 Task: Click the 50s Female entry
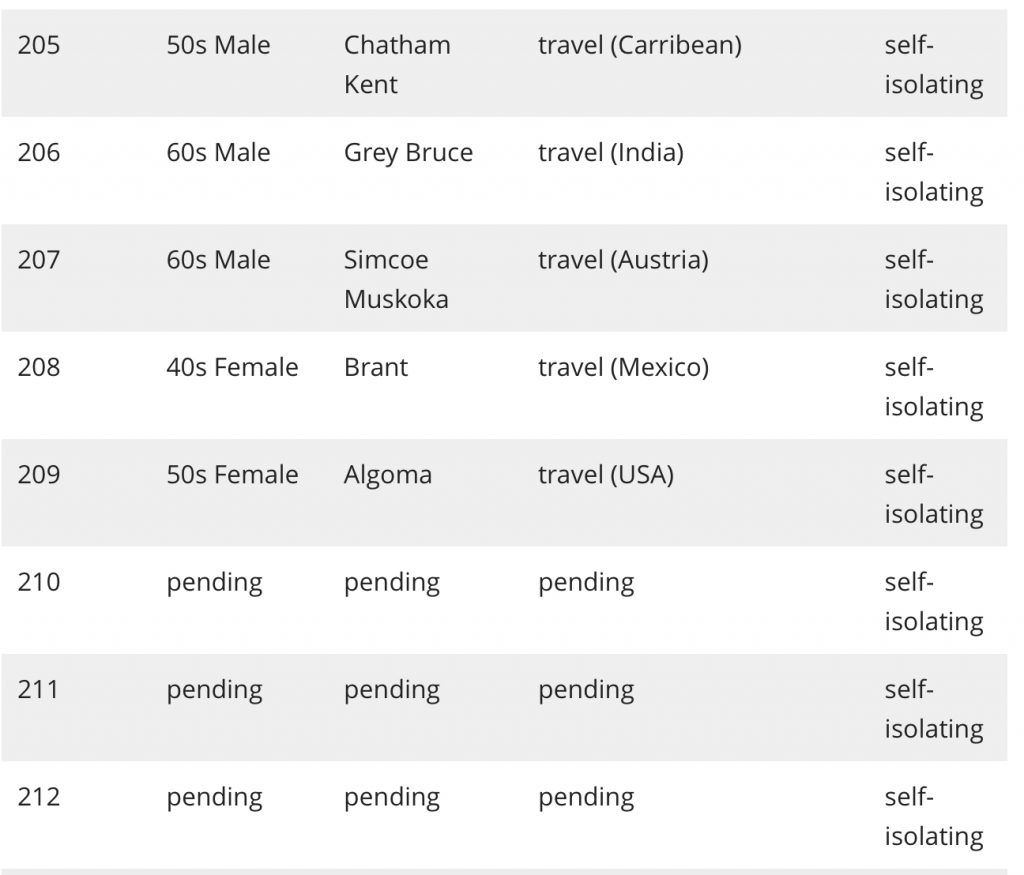[x=232, y=475]
